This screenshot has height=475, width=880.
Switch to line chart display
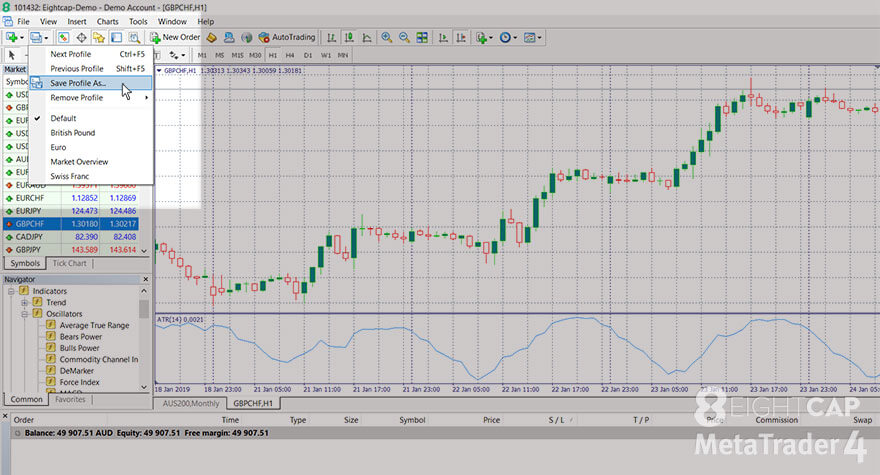pos(366,38)
